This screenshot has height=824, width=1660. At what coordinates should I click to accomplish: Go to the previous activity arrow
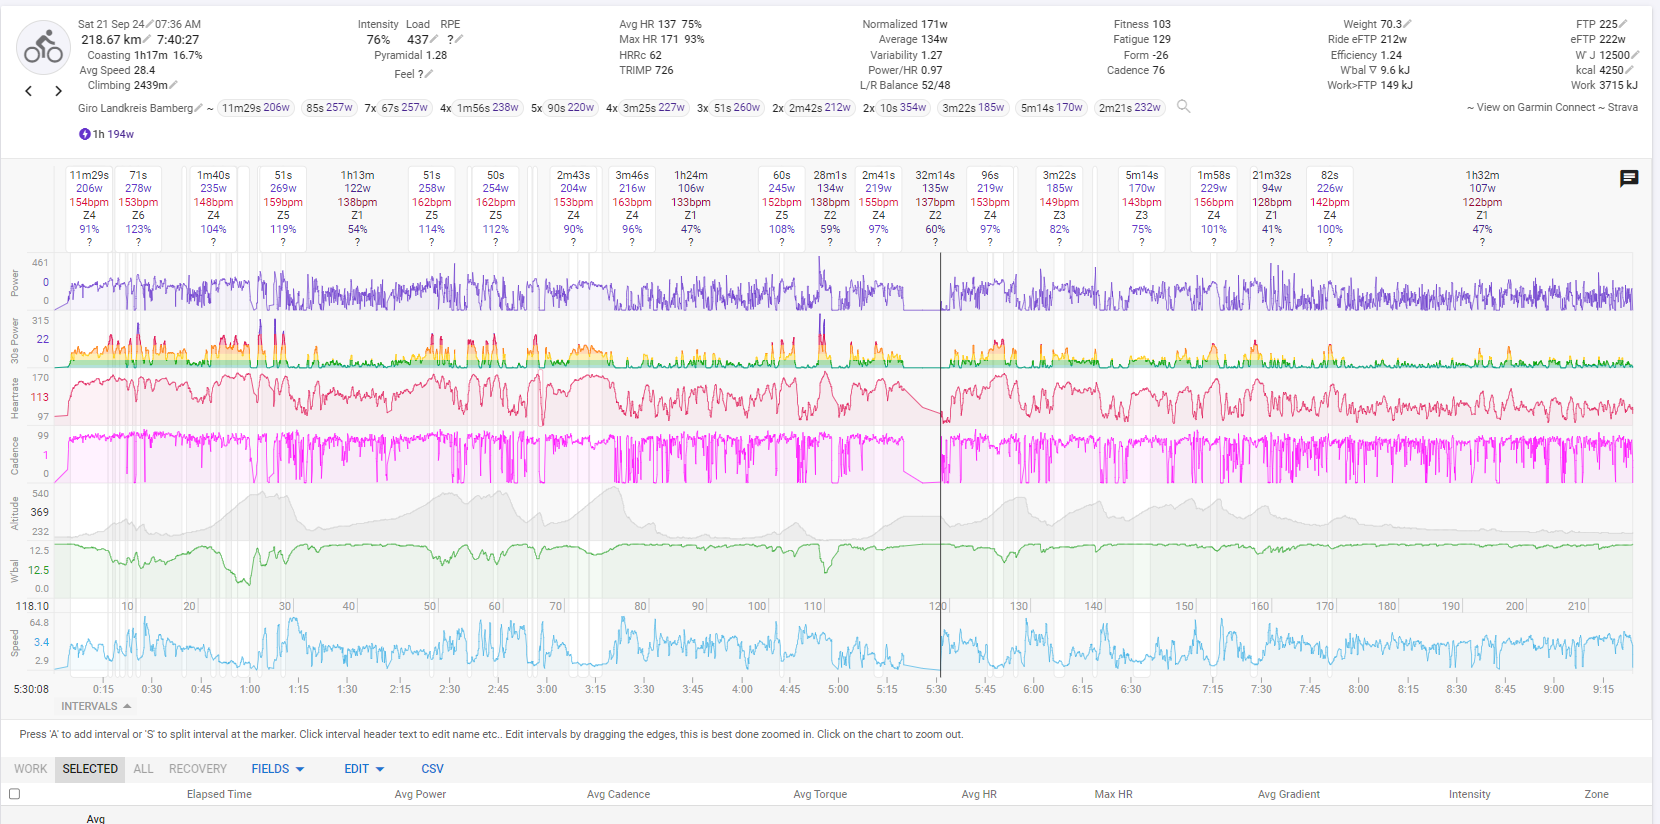[29, 91]
